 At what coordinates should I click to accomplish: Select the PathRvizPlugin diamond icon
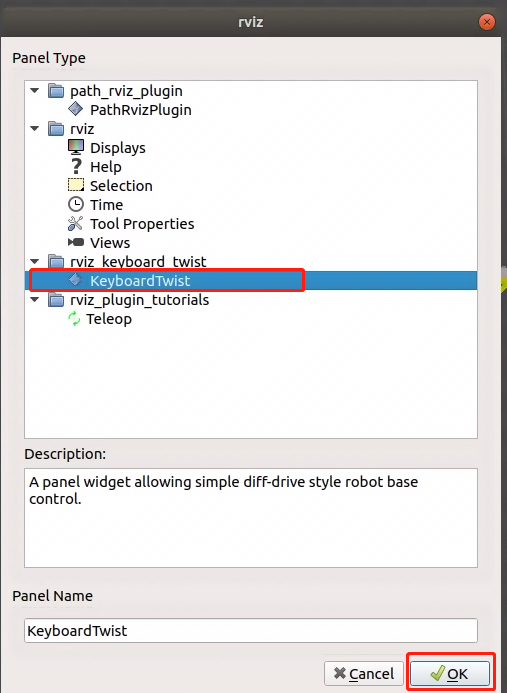click(75, 109)
